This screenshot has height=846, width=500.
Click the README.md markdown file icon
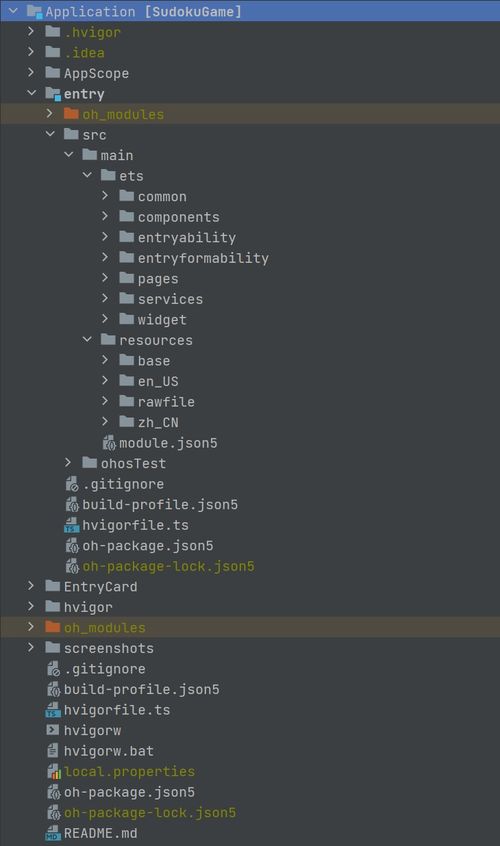click(x=53, y=833)
